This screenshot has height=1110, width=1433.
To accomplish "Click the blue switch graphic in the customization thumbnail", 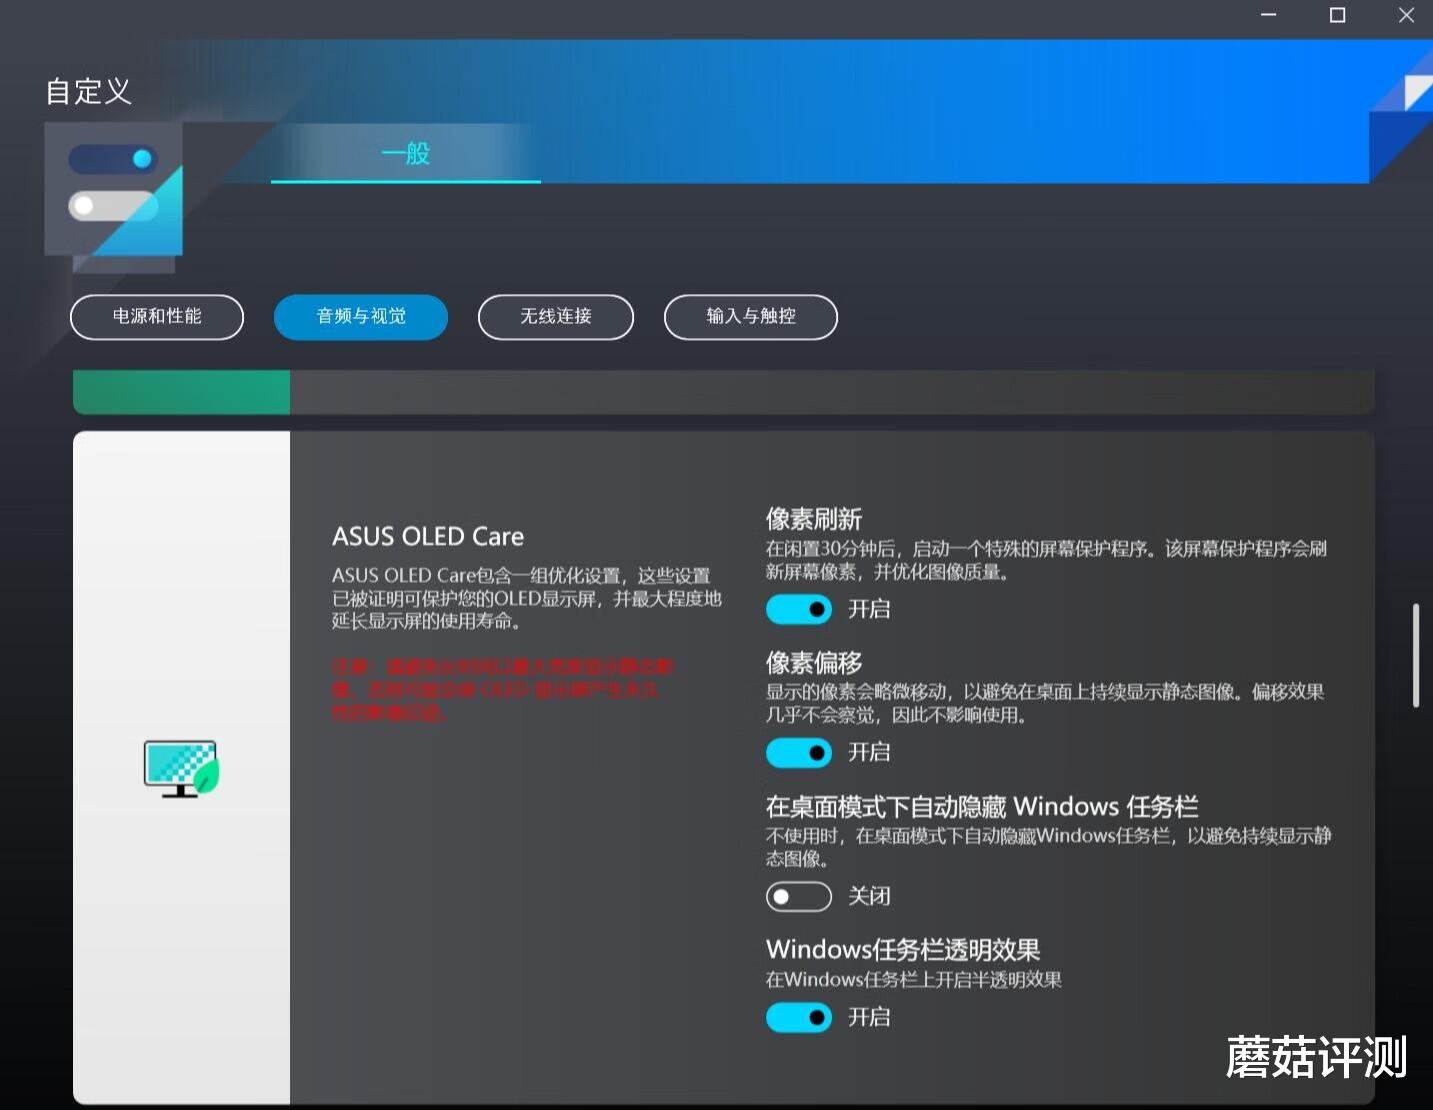I will [x=110, y=158].
